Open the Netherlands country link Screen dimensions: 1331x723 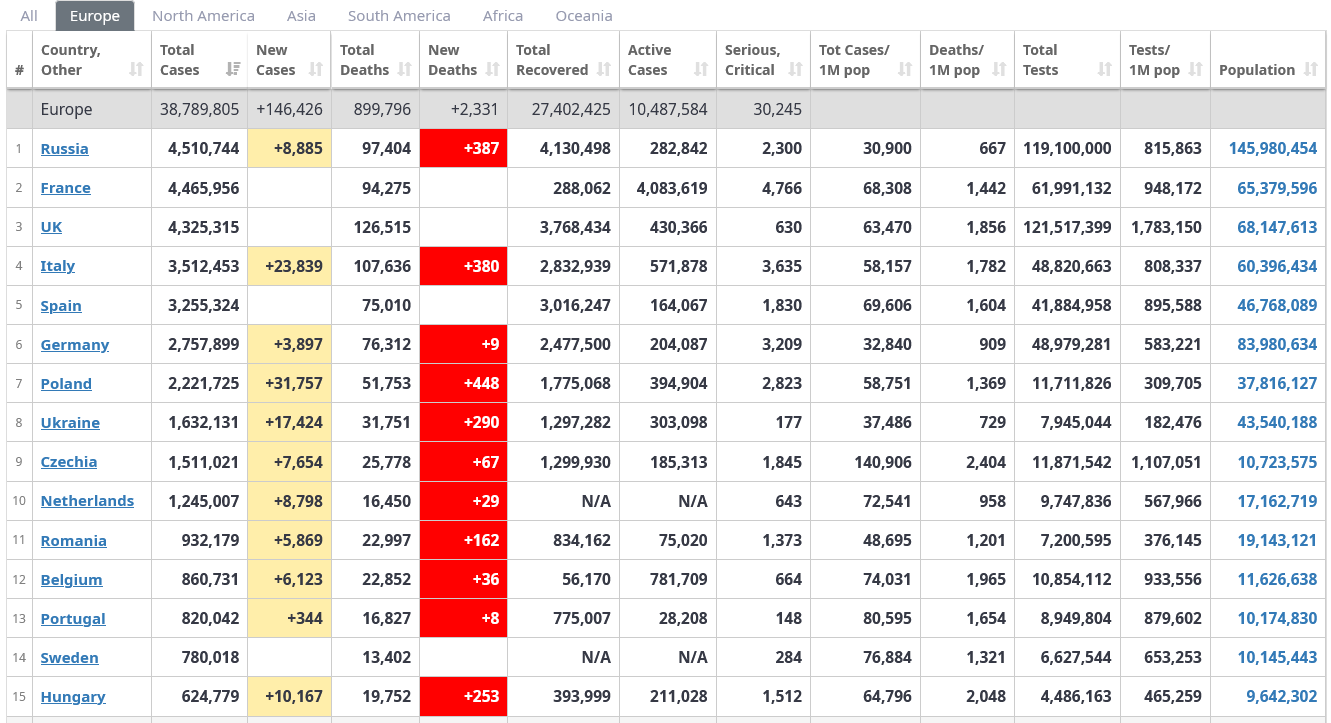click(87, 501)
